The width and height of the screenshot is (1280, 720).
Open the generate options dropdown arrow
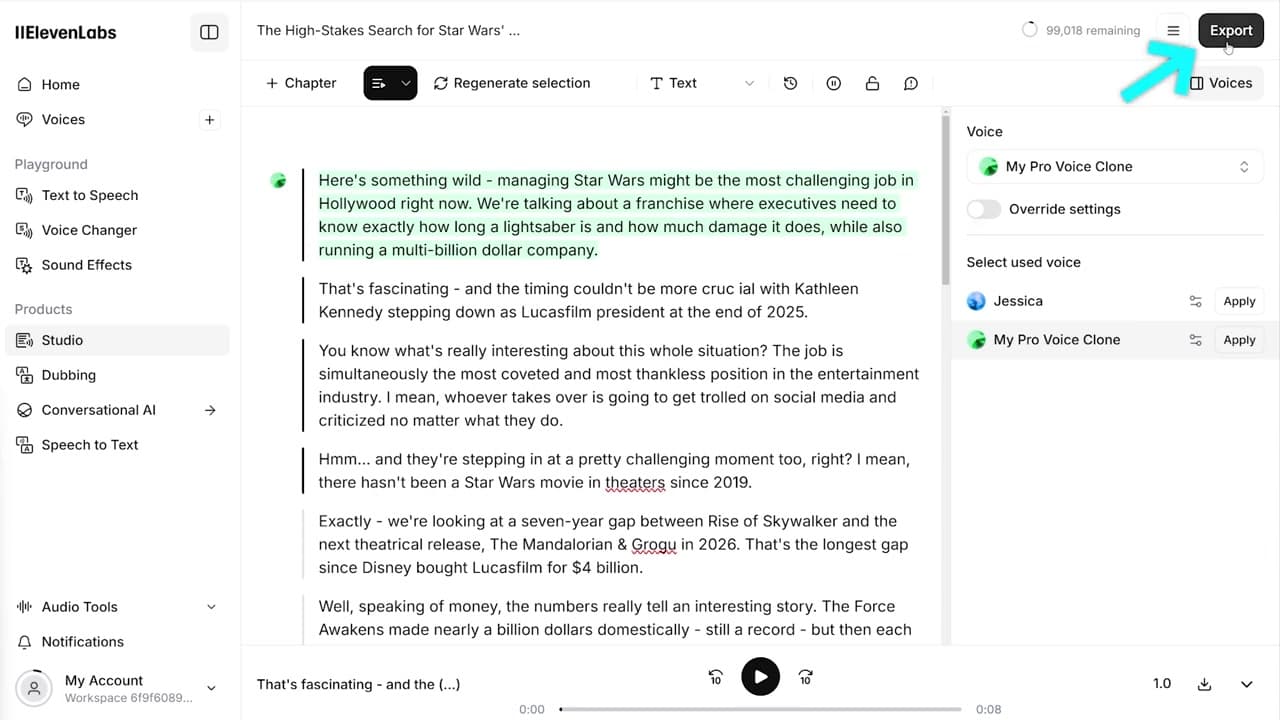point(406,83)
